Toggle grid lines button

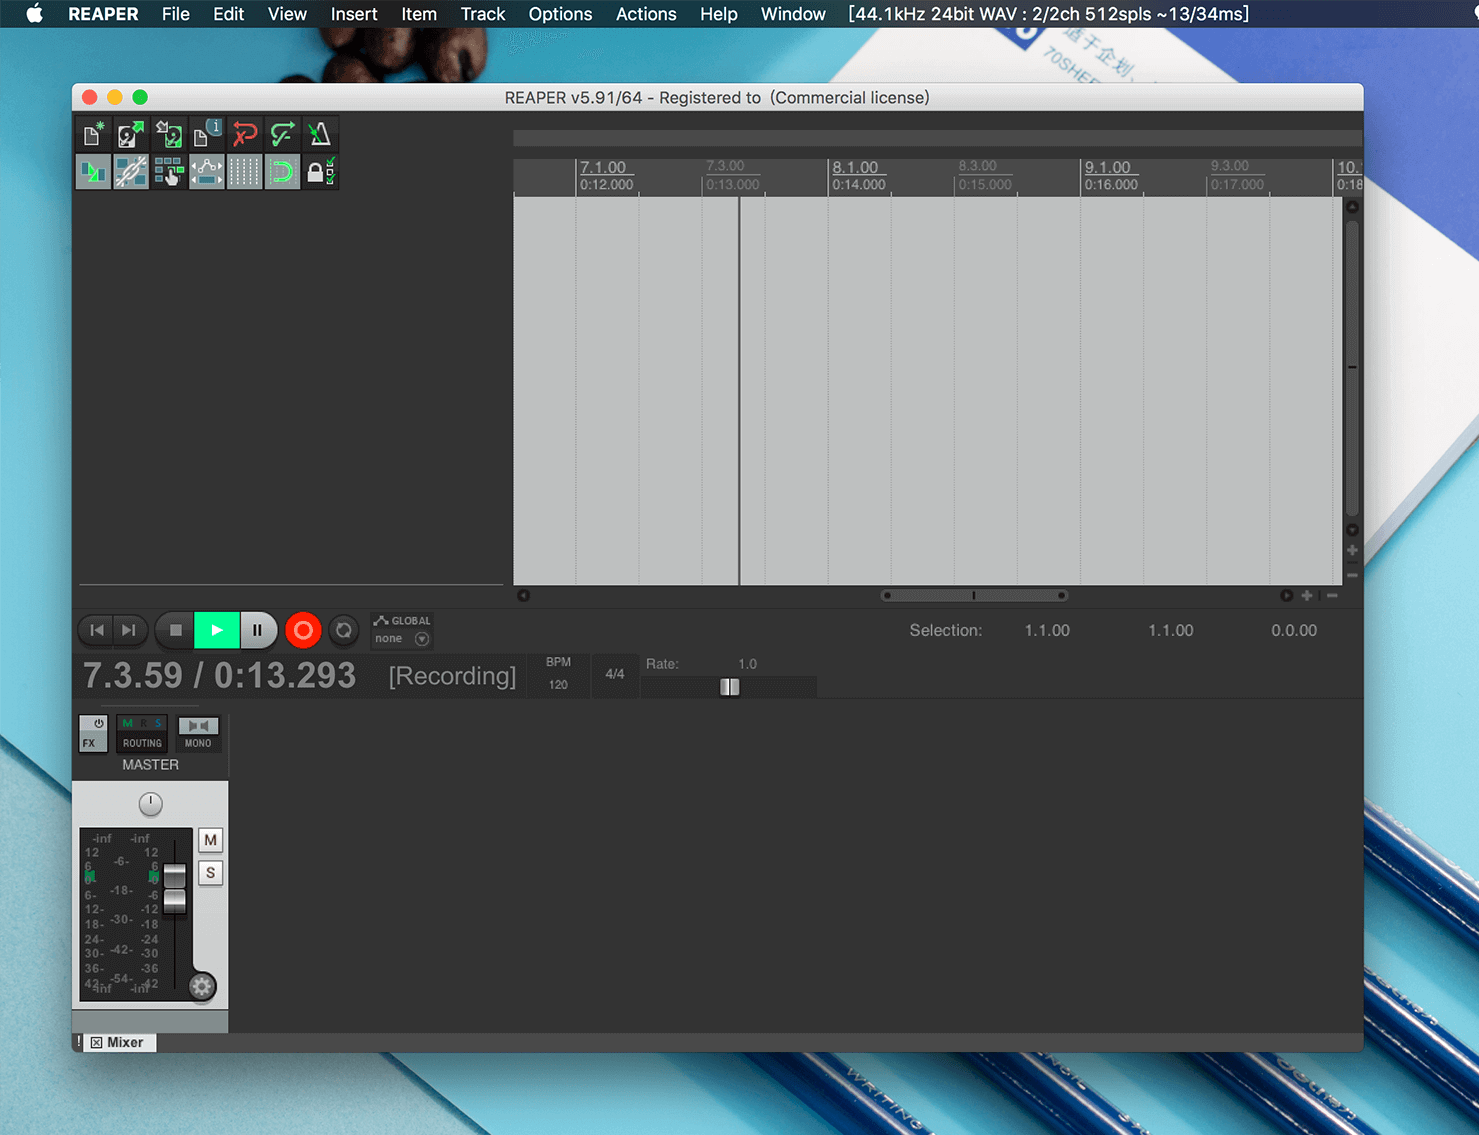point(245,172)
